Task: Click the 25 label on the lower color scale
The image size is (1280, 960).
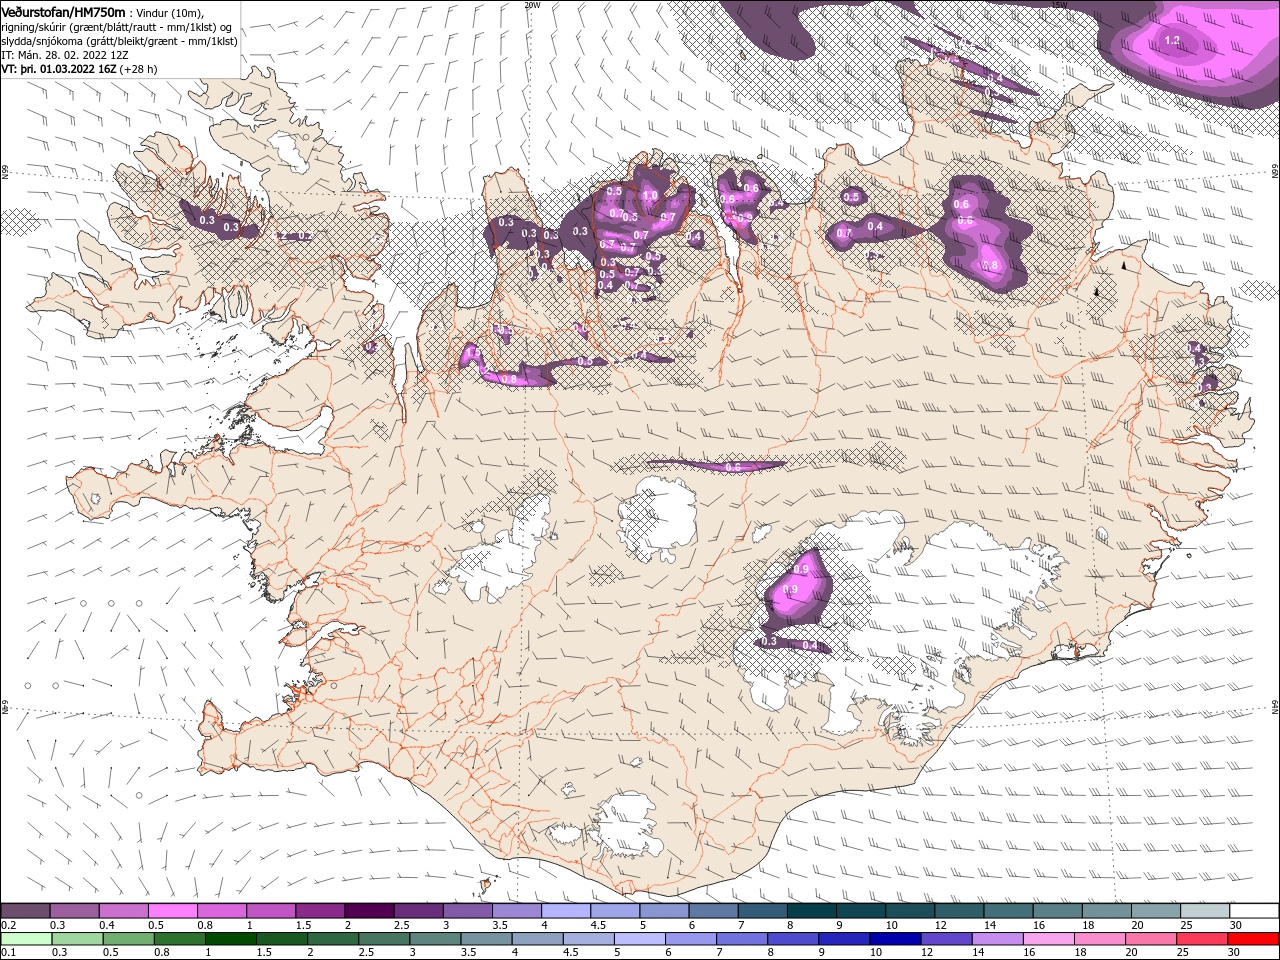Action: click(1183, 953)
